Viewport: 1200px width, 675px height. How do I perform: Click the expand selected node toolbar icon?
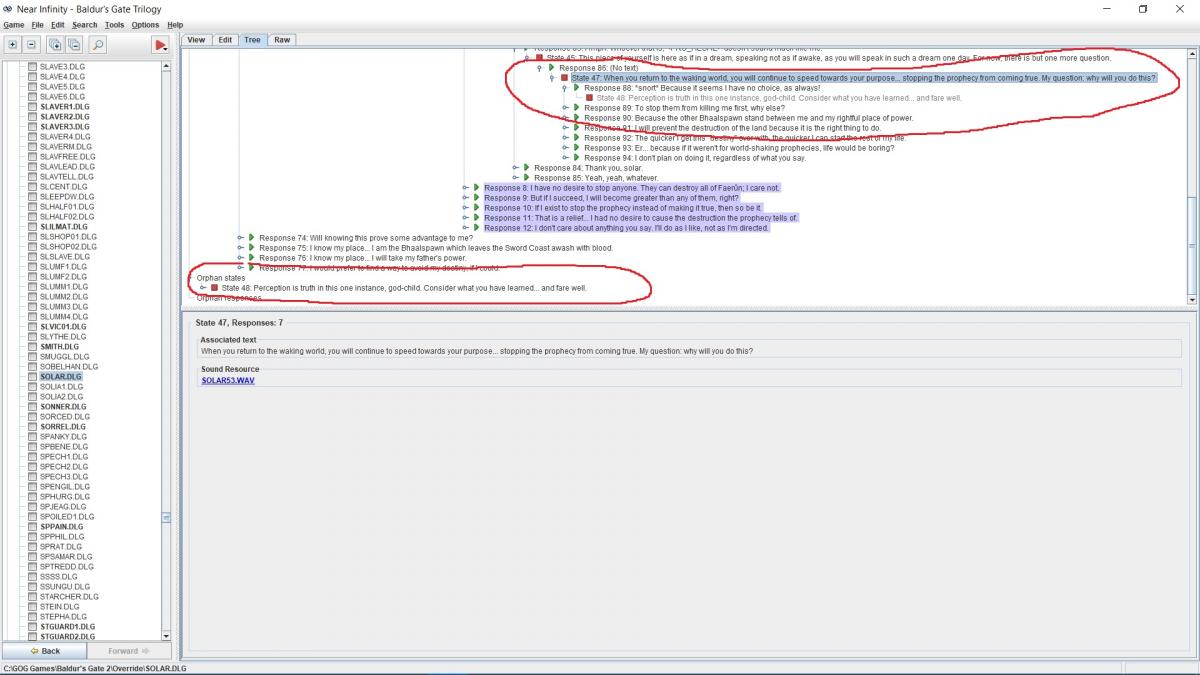point(12,44)
